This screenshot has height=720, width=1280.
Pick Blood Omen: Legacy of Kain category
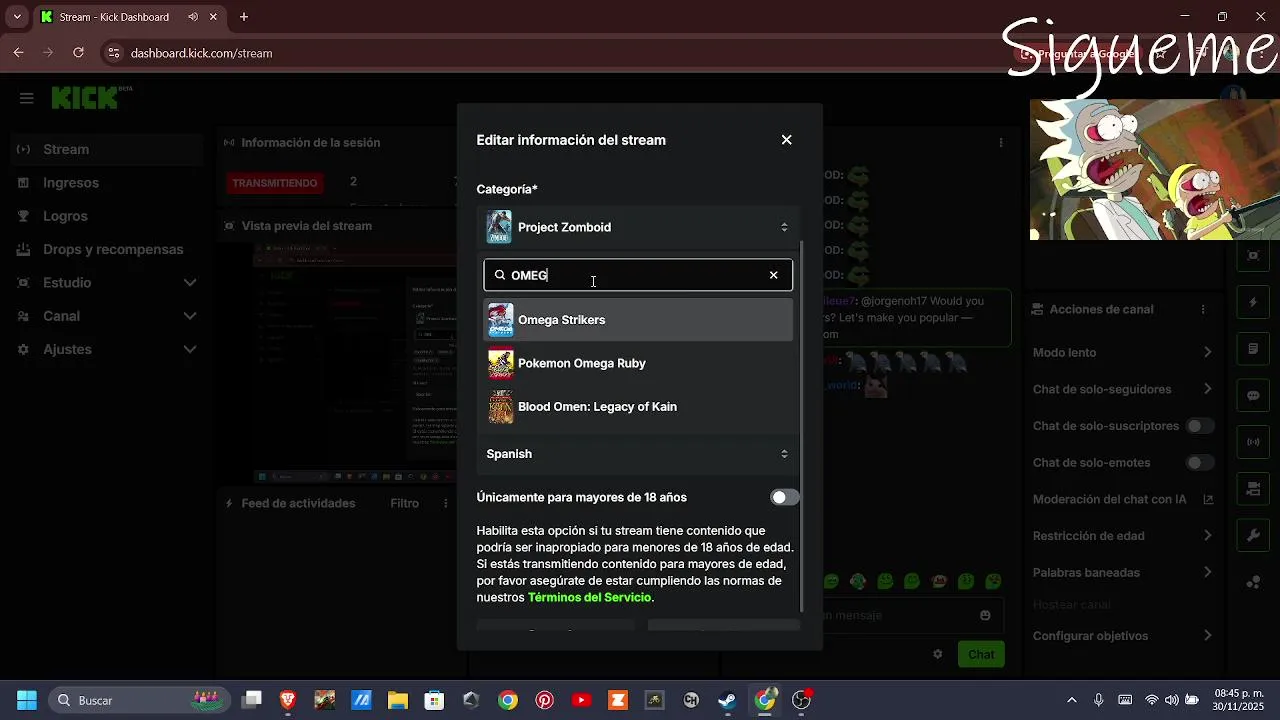pos(638,407)
